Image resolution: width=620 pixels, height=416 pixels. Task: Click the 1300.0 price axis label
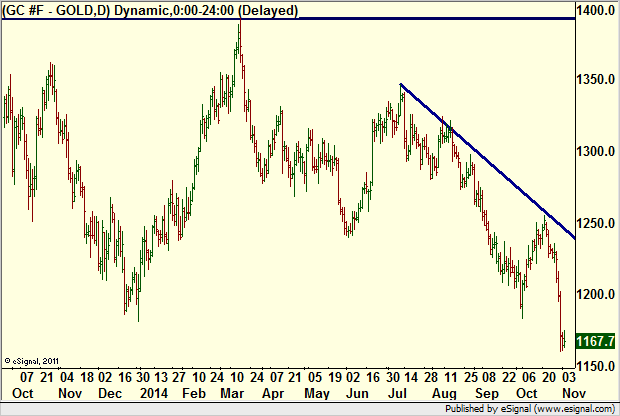596,151
